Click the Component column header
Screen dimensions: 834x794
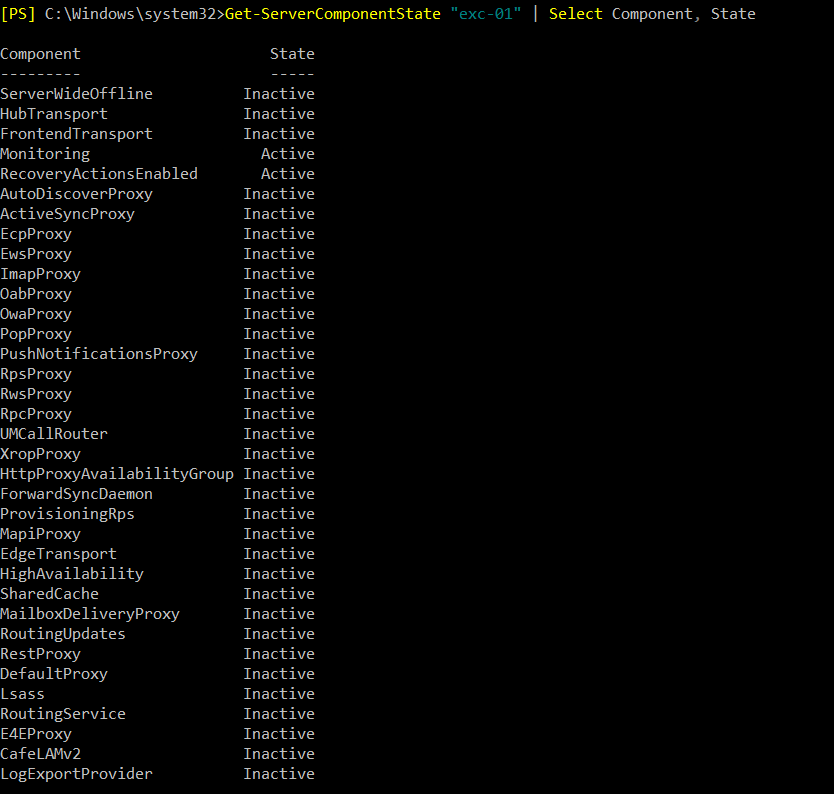(40, 54)
